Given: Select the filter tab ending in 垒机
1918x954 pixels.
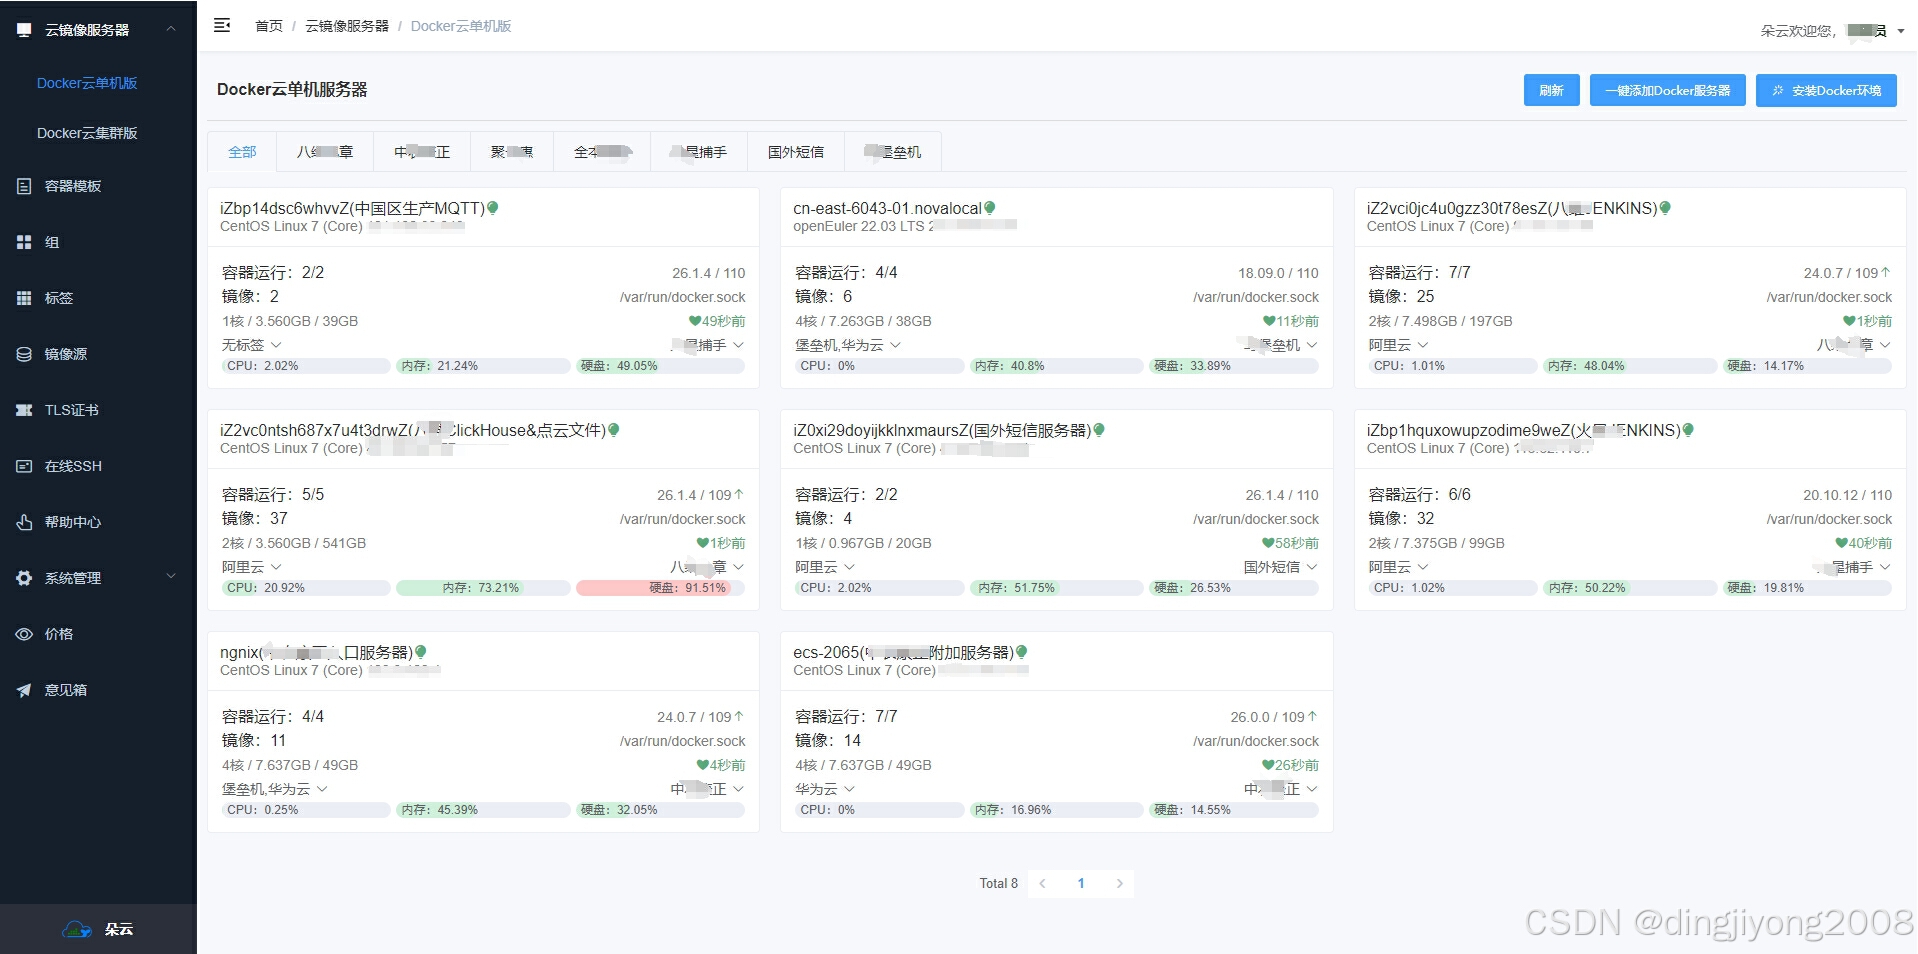Looking at the screenshot, I should [893, 152].
